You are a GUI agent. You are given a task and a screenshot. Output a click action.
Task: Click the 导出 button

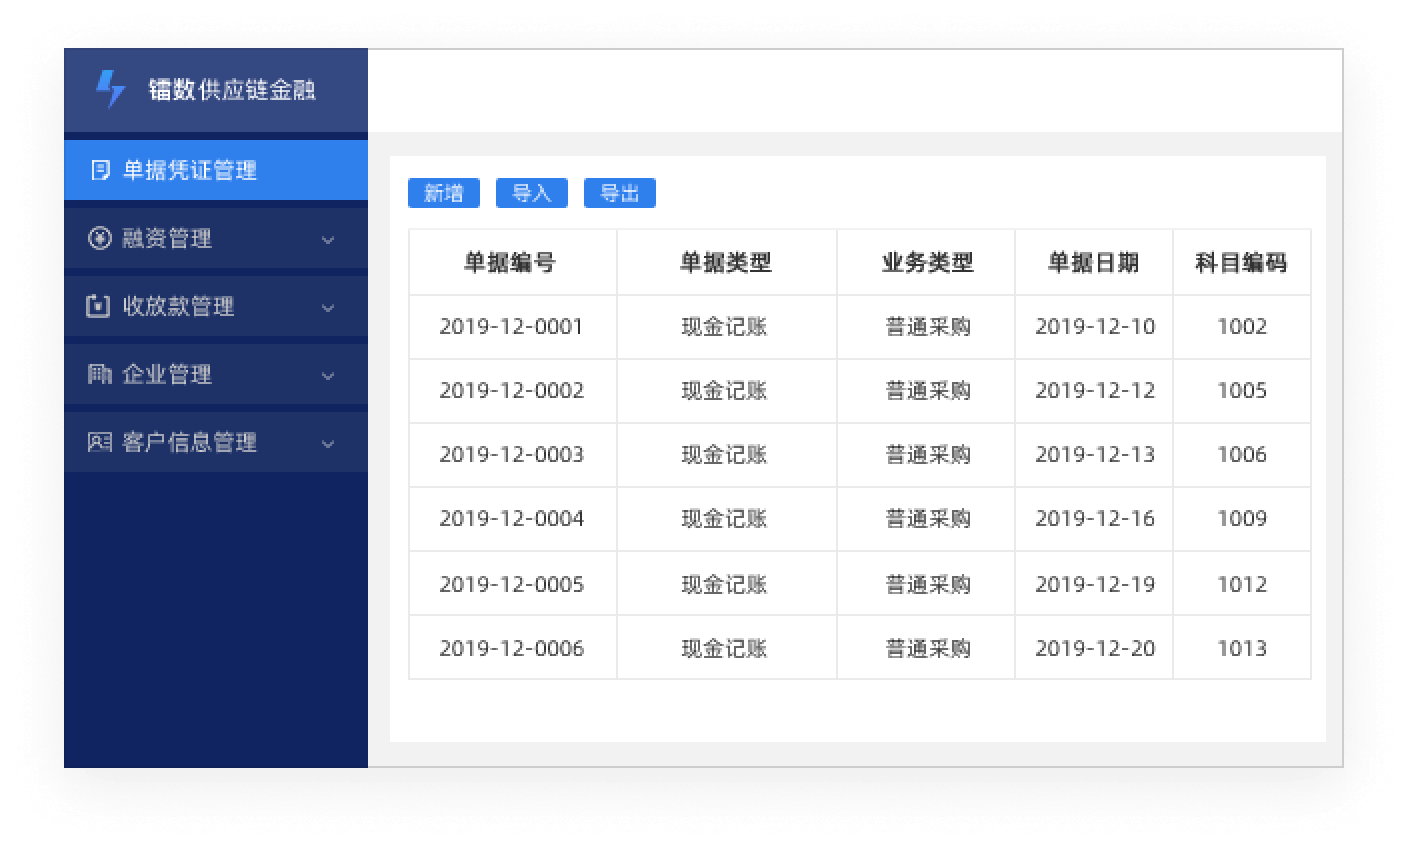click(x=620, y=193)
